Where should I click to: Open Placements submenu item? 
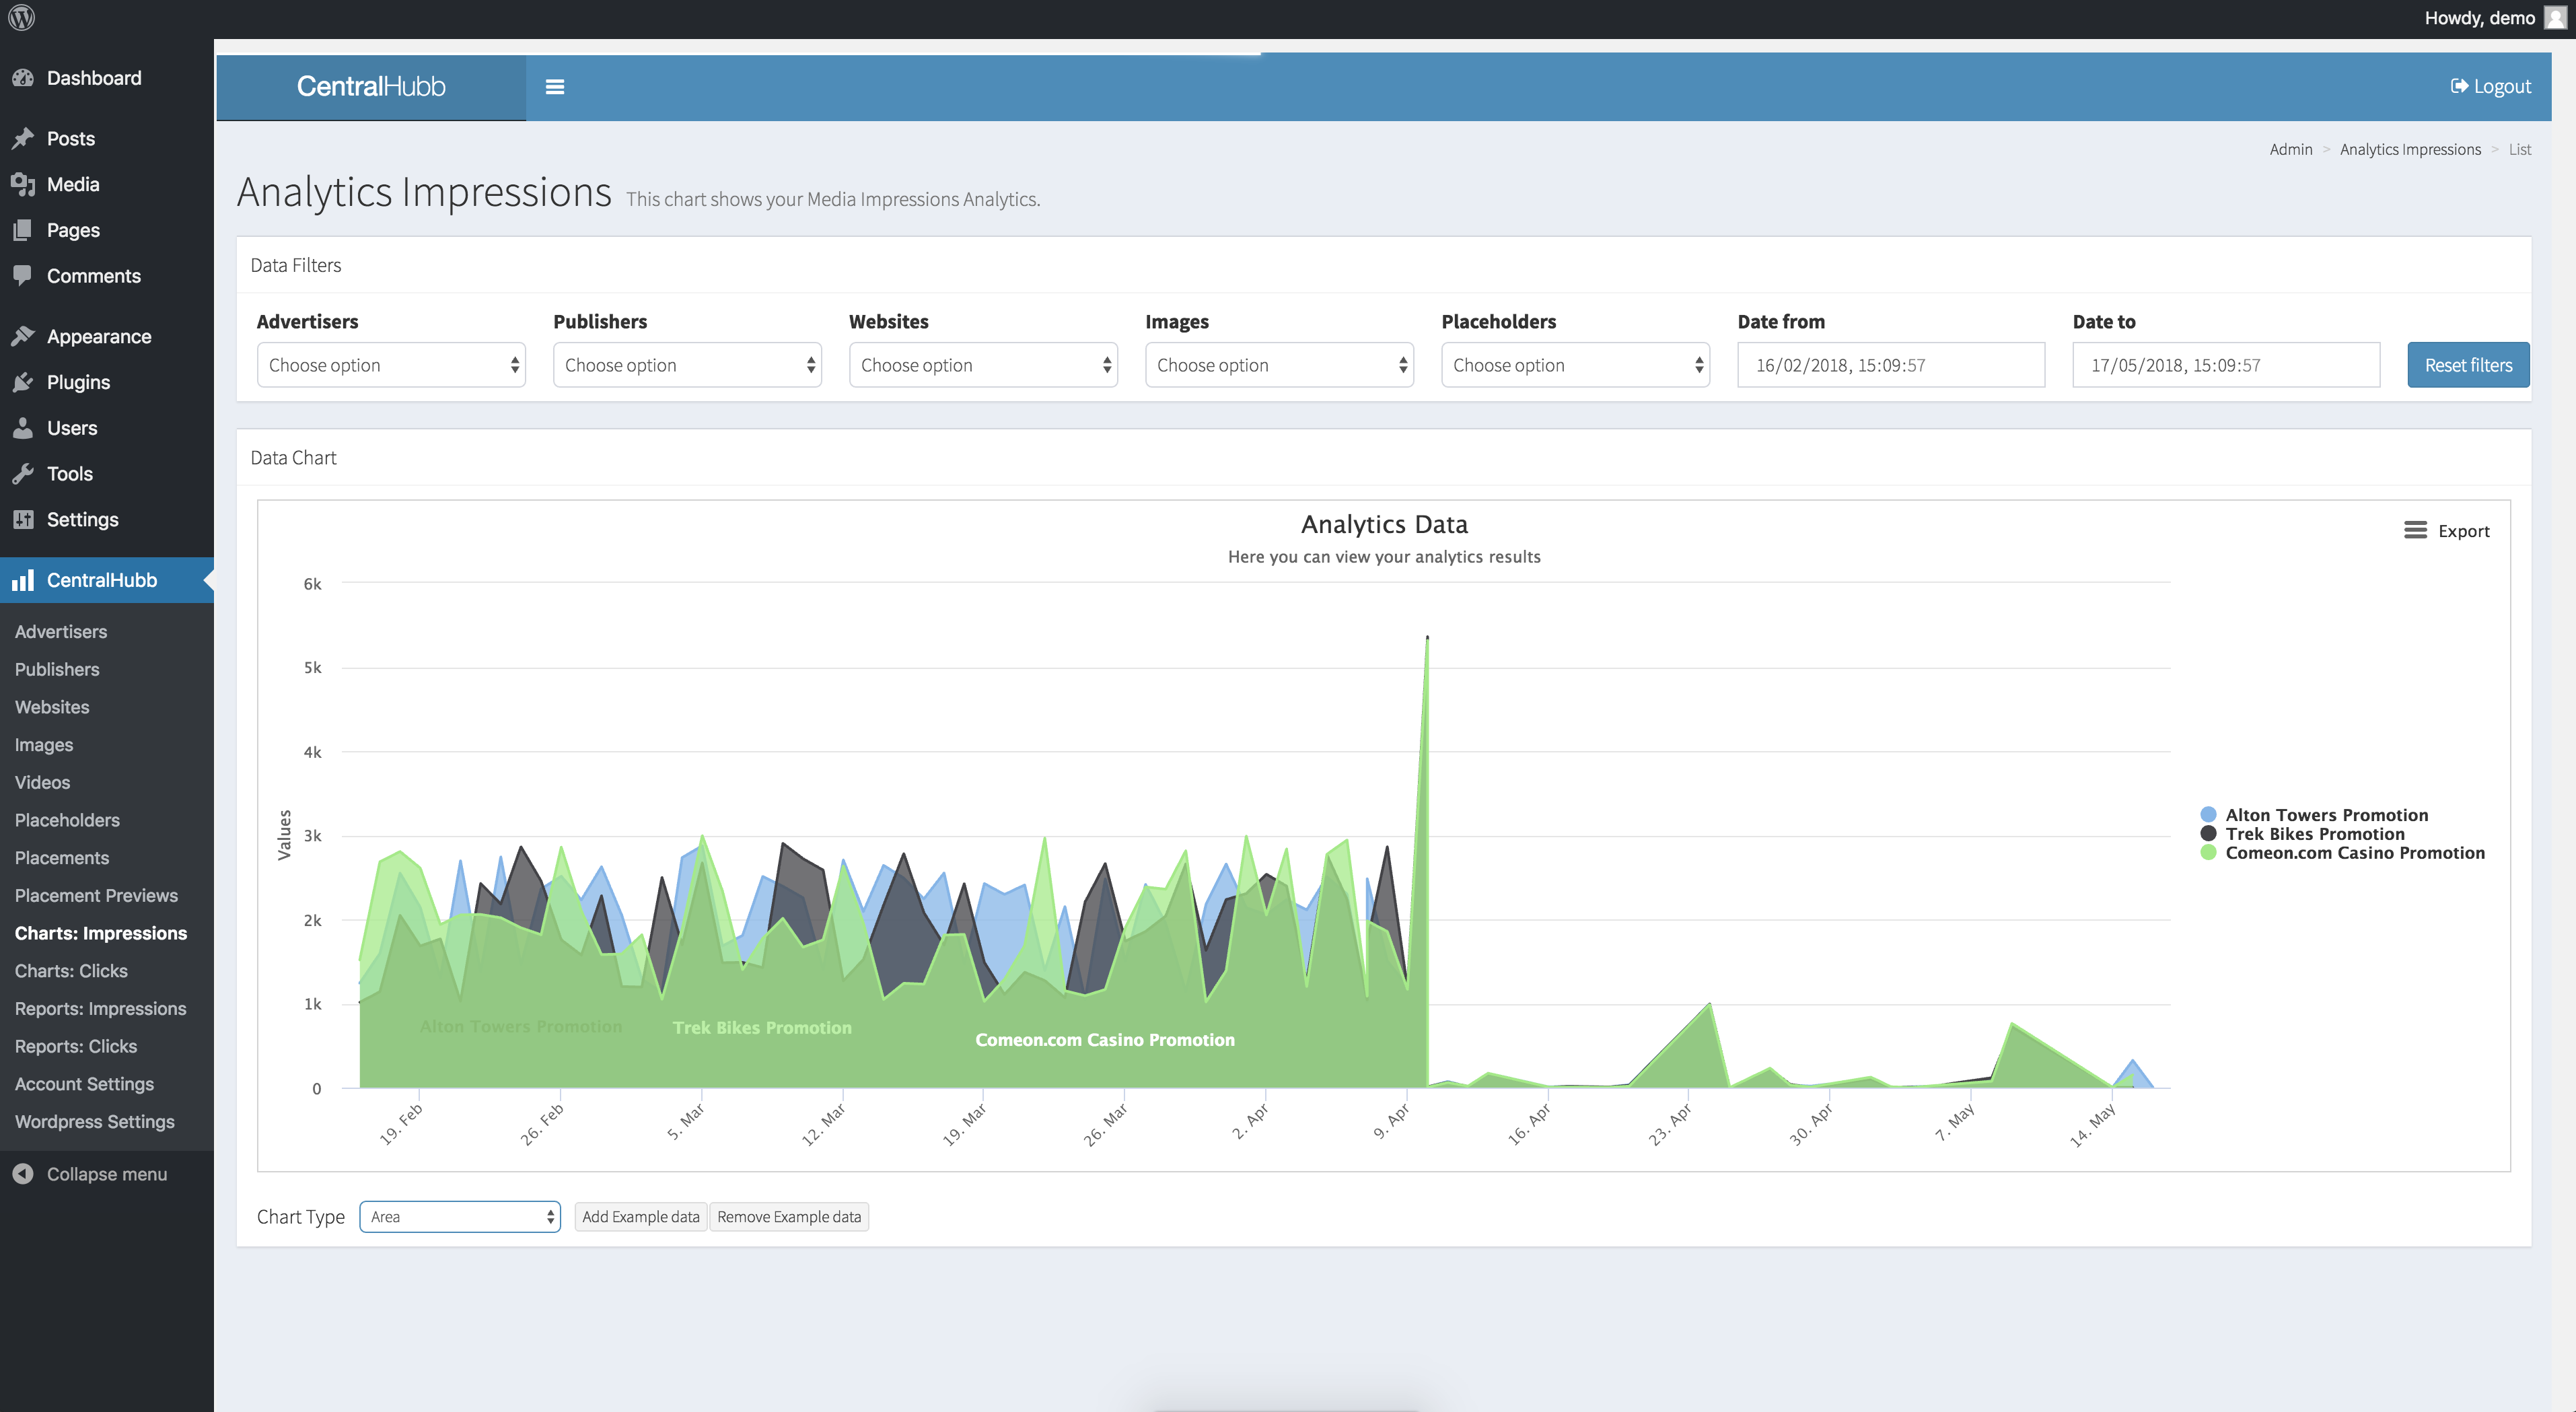(x=62, y=858)
